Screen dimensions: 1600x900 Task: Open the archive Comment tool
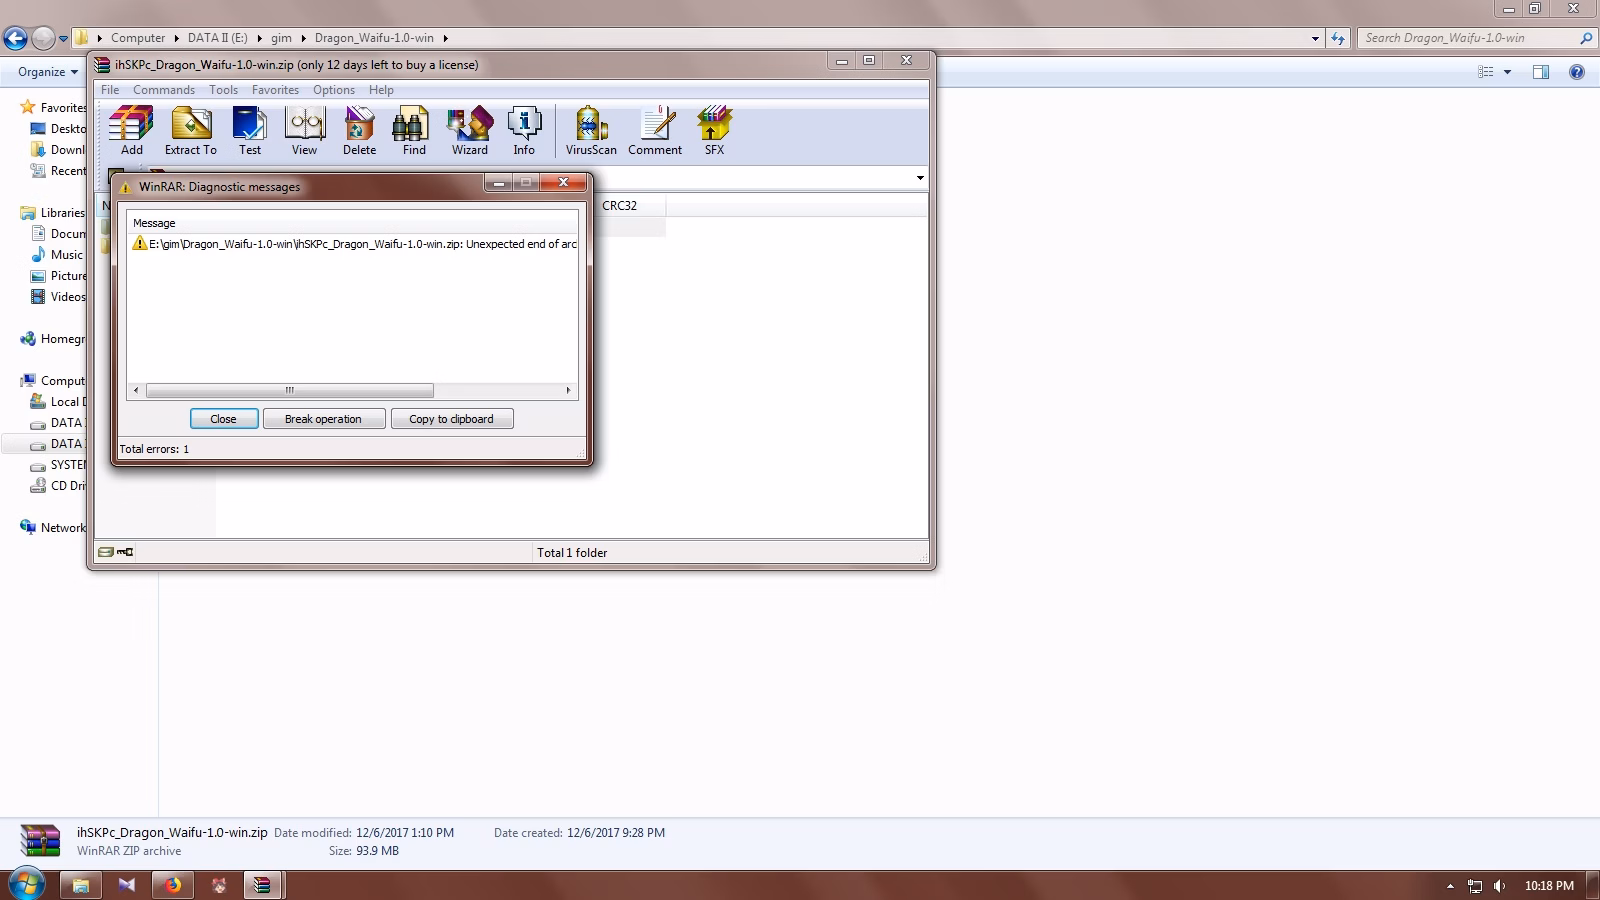(655, 131)
